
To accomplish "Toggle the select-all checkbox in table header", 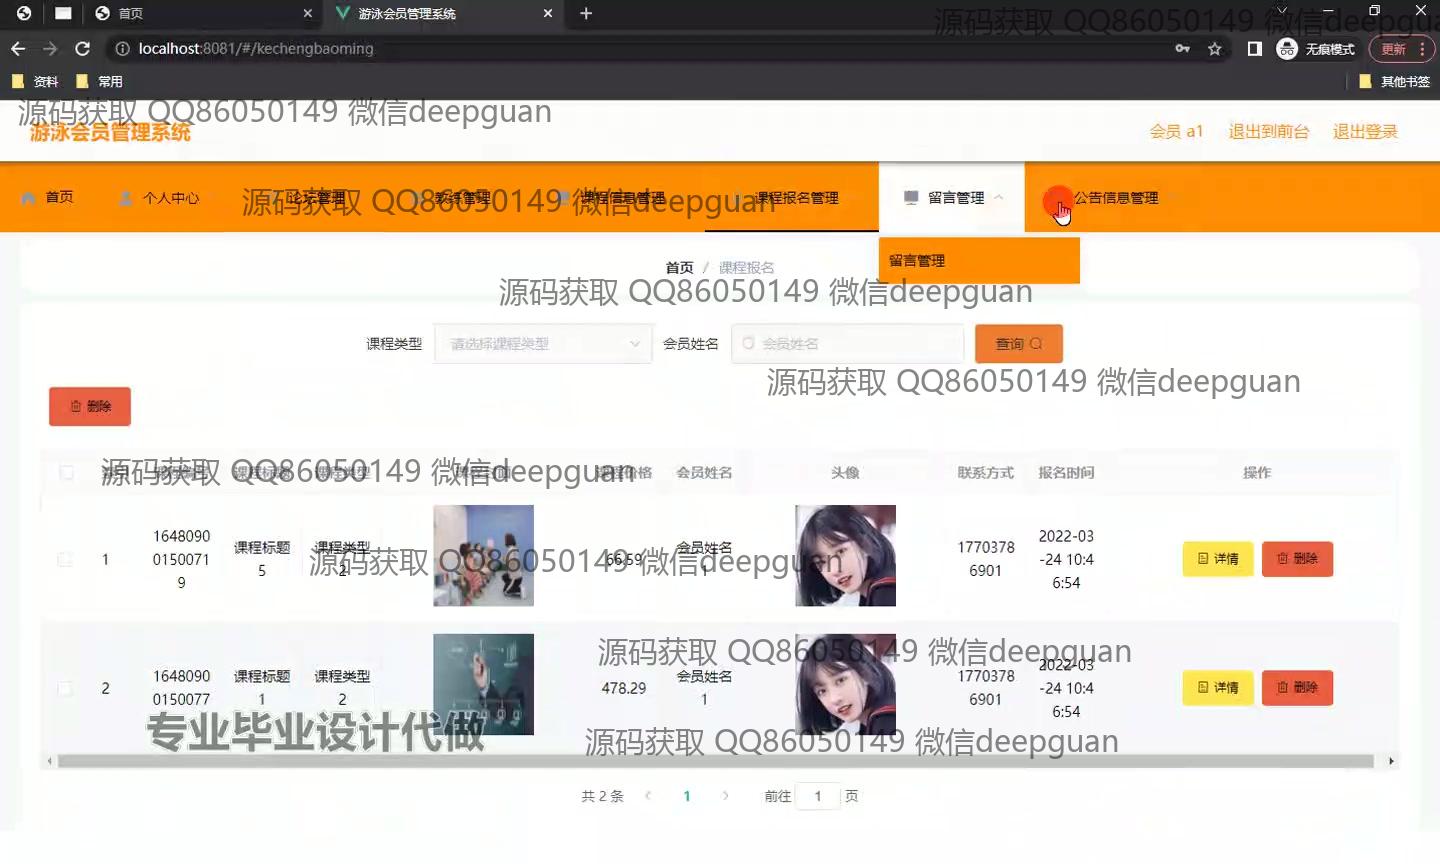I will tap(67, 472).
